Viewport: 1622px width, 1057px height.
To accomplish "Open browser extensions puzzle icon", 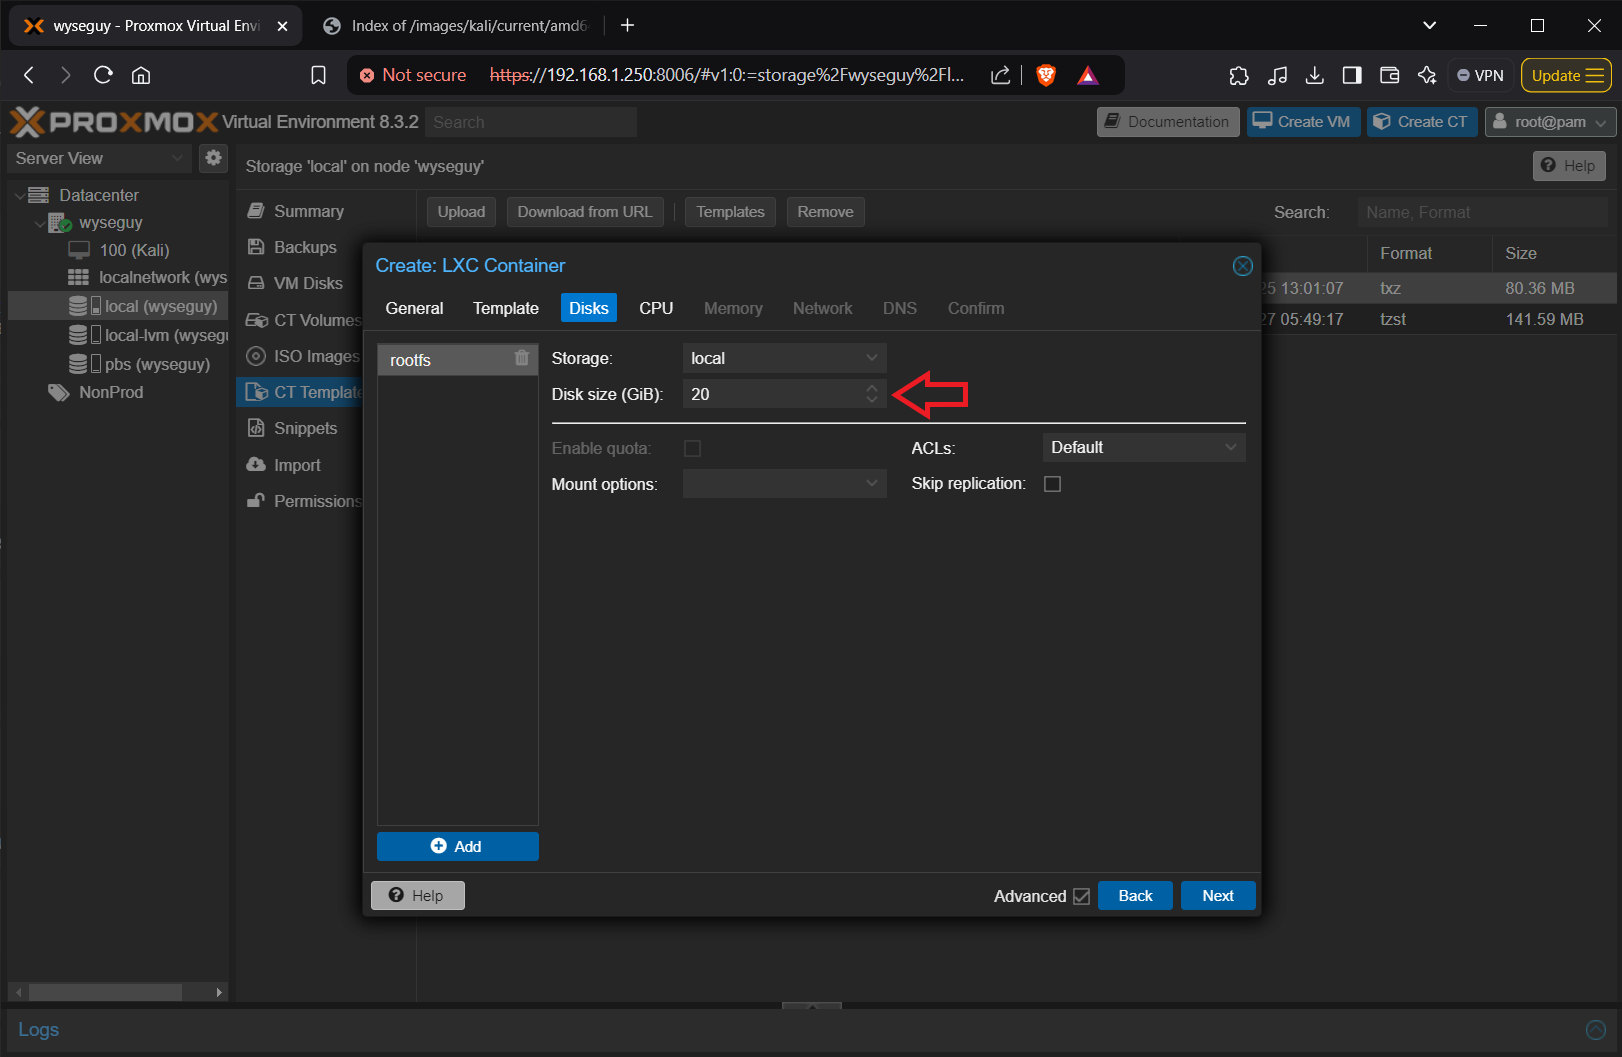I will click(1238, 75).
